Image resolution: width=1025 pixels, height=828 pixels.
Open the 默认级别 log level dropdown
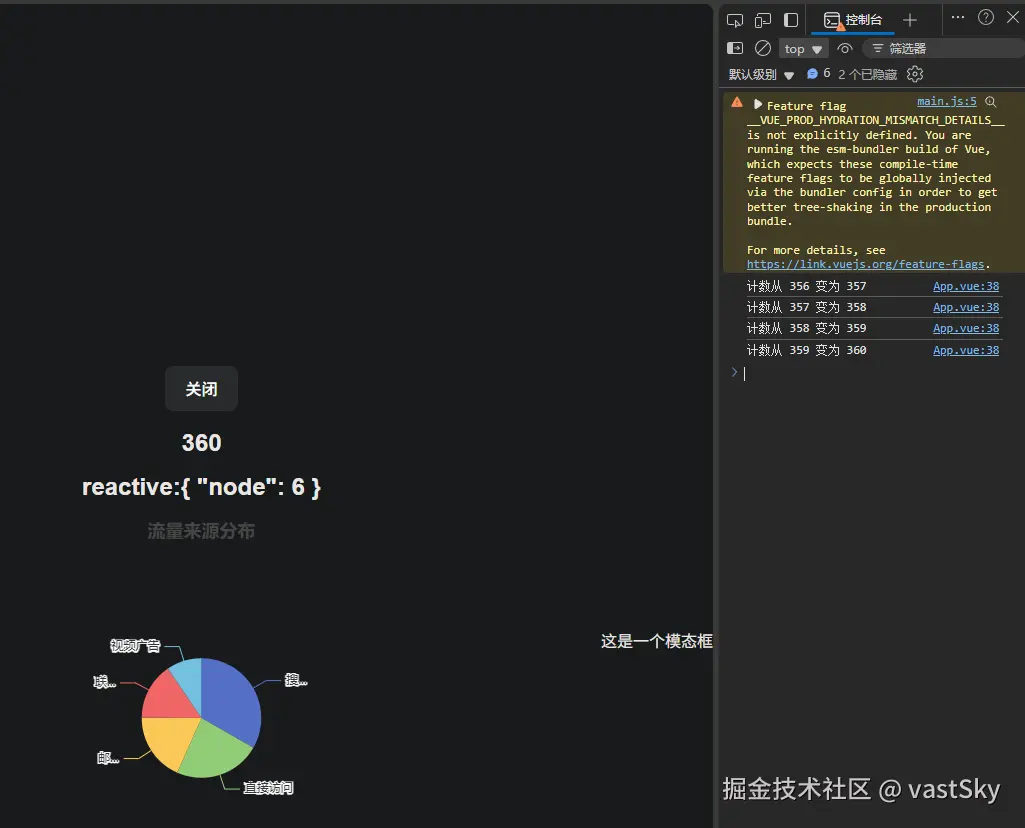click(x=761, y=75)
